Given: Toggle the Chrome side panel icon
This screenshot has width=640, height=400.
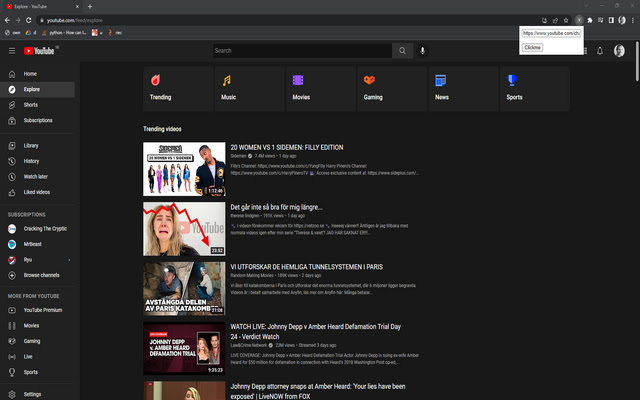Looking at the screenshot, I should 611,20.
